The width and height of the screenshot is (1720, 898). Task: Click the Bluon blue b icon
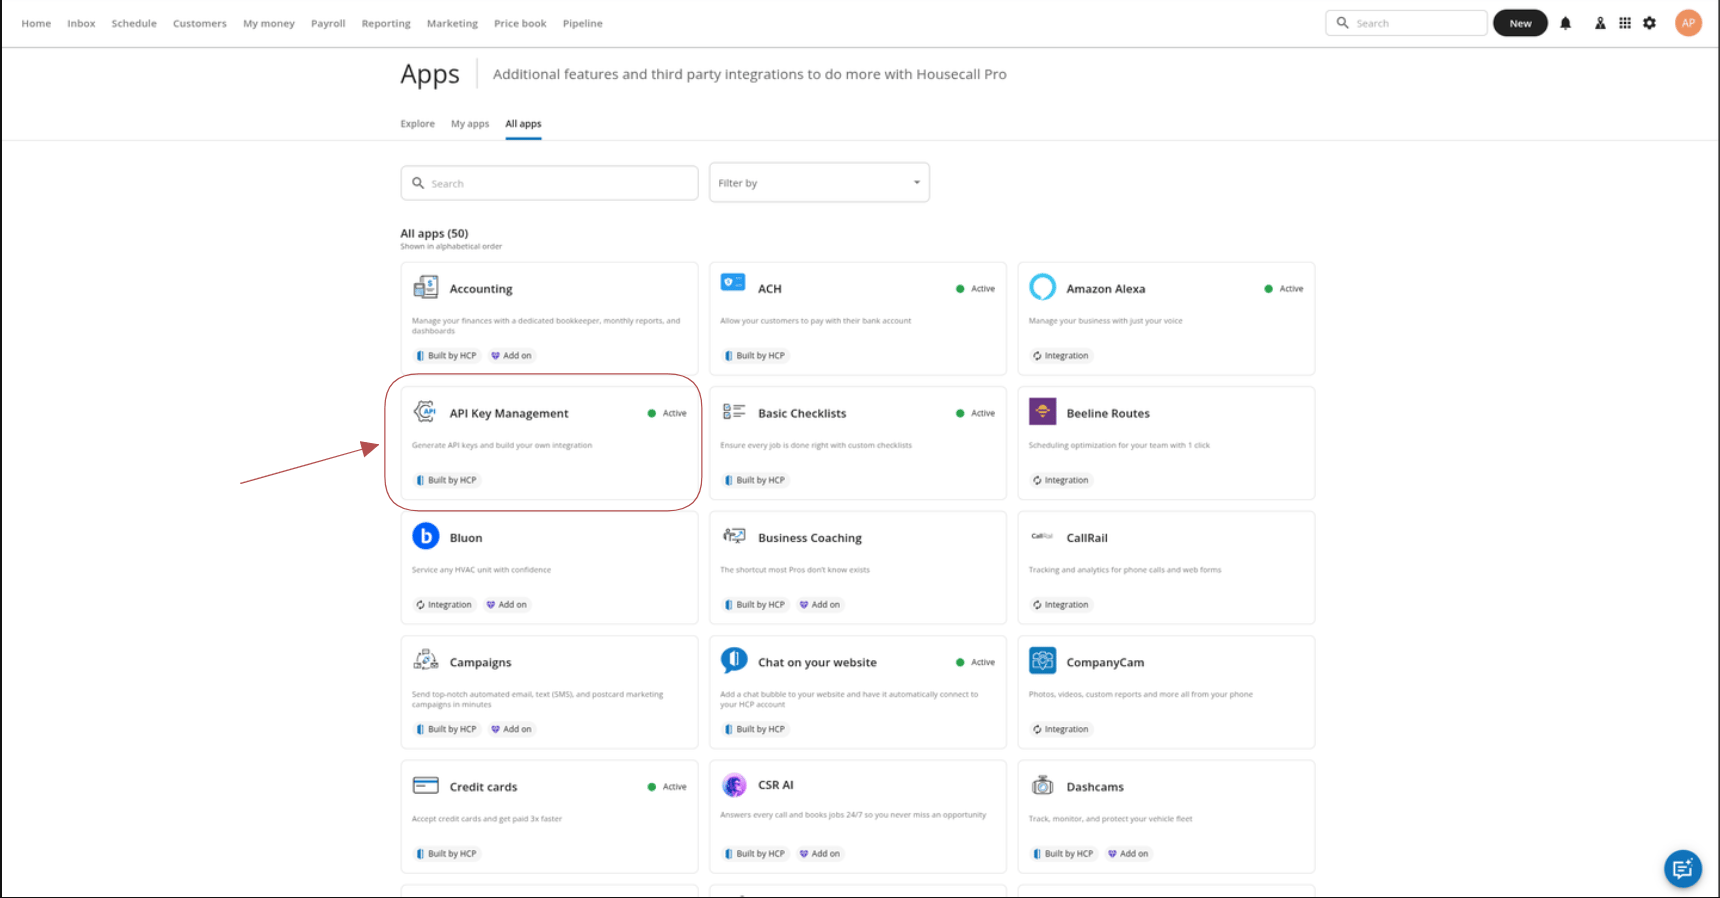point(426,536)
